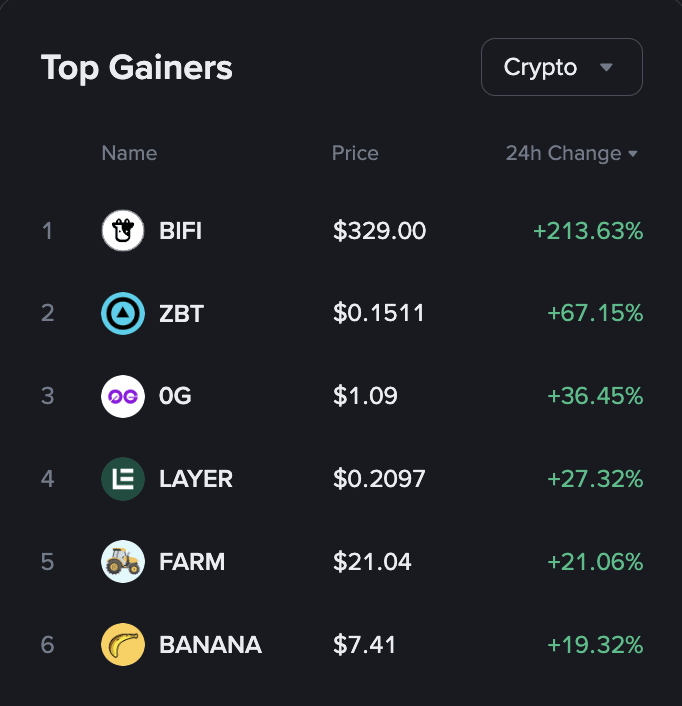Sort by 24h Change column

(563, 153)
